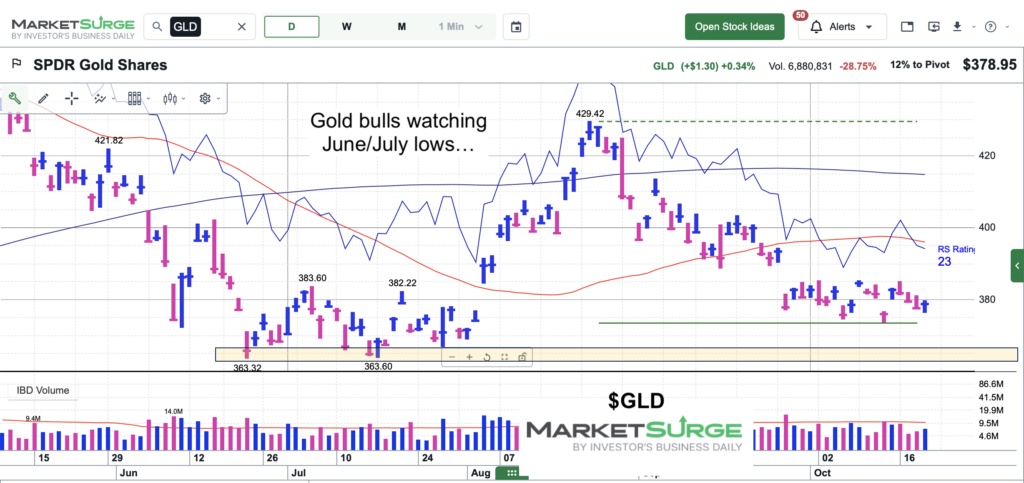Click the -28.75% volume change

click(x=858, y=65)
